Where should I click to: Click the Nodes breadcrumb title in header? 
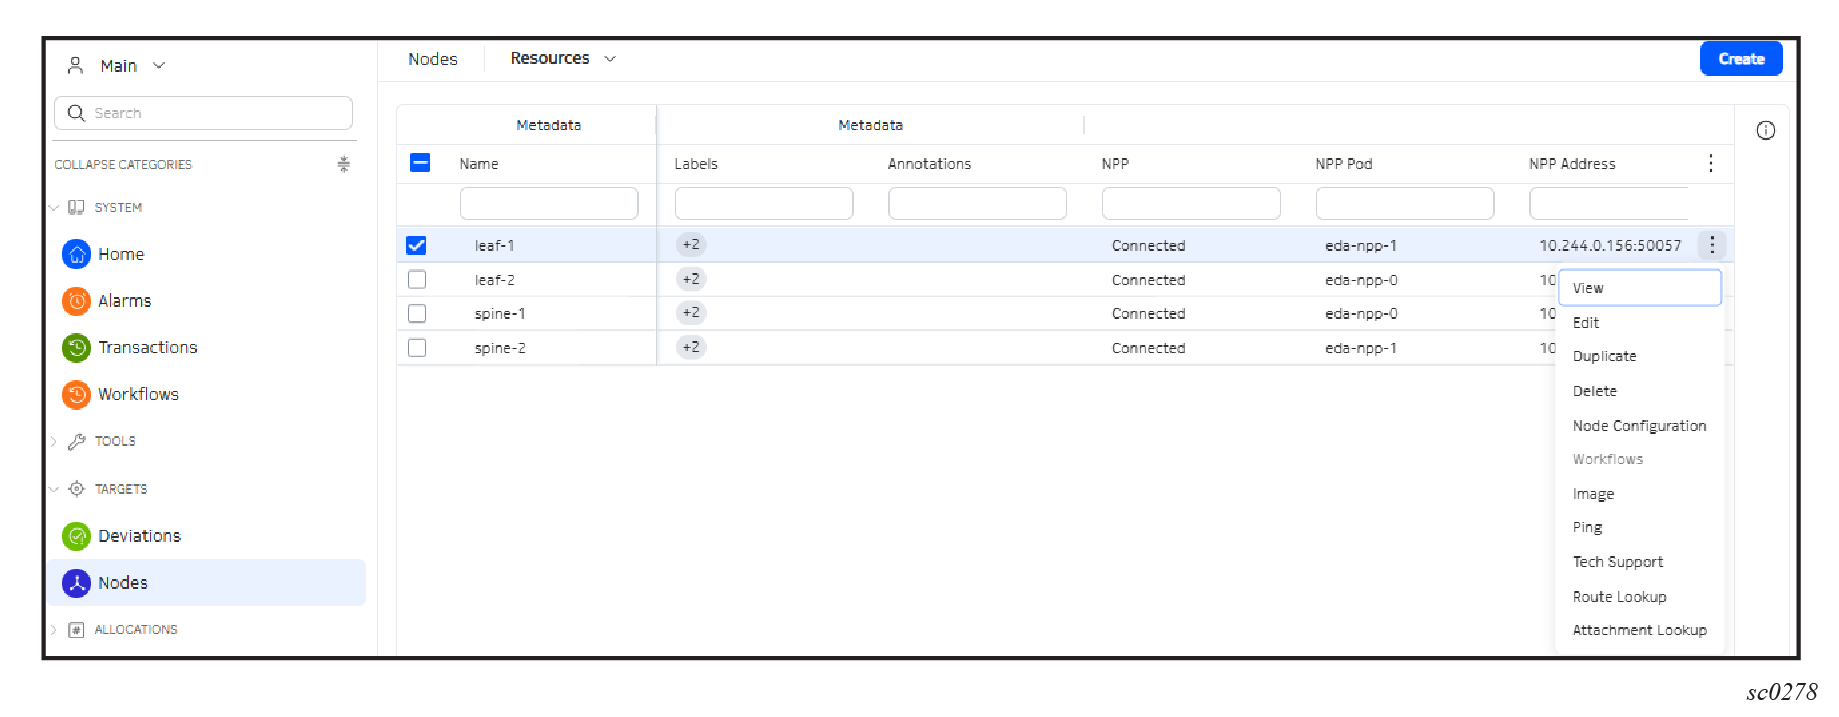(433, 60)
